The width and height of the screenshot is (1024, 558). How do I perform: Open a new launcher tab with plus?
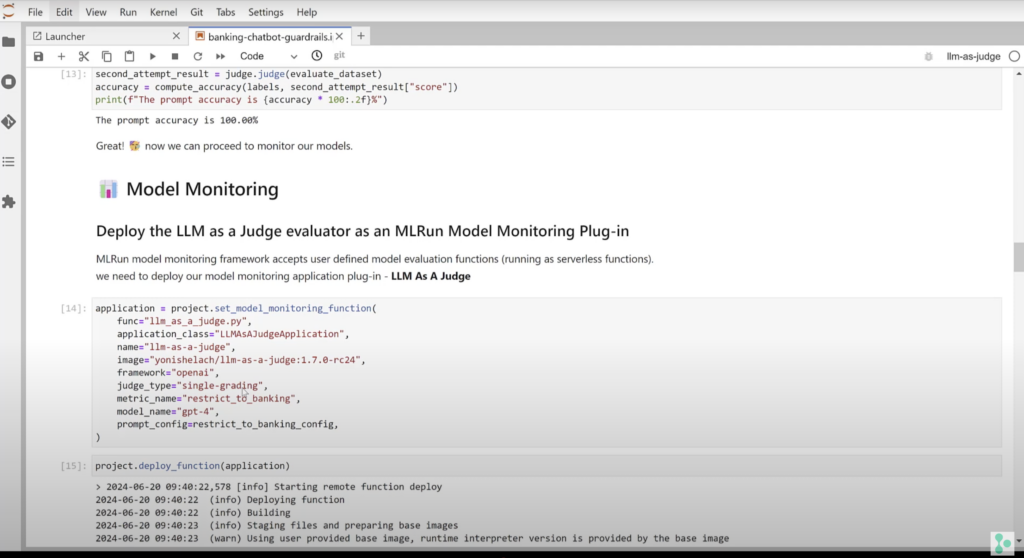click(360, 36)
